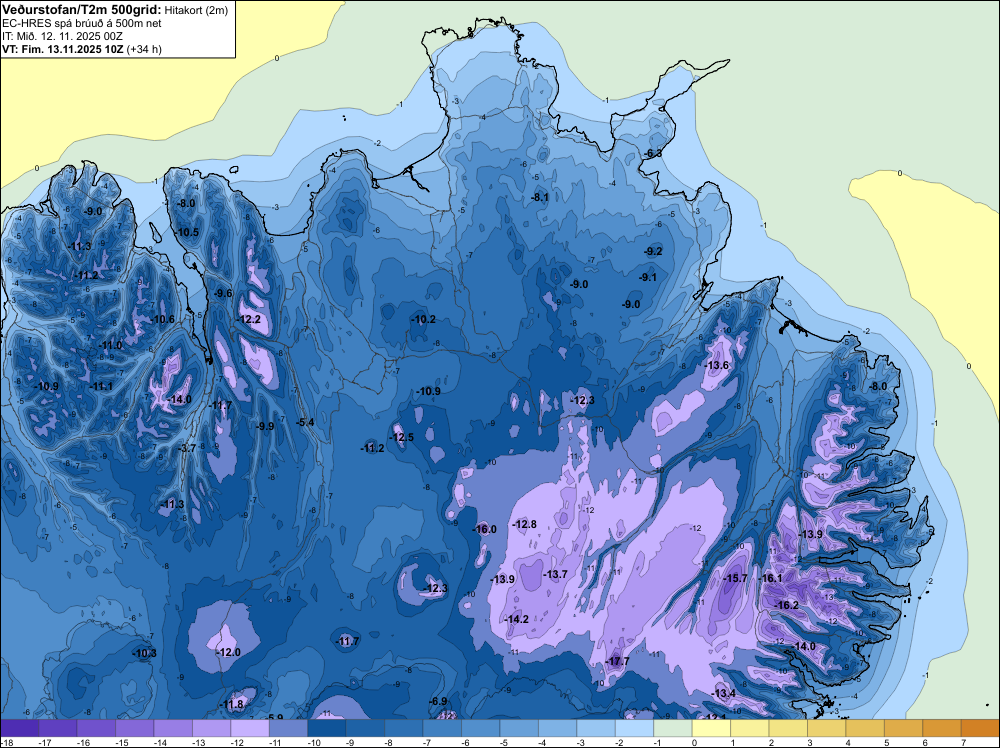Click the 'VT: Fim. 13.11.2025 10Z' line
The width and height of the screenshot is (1000, 748).
pos(62,49)
